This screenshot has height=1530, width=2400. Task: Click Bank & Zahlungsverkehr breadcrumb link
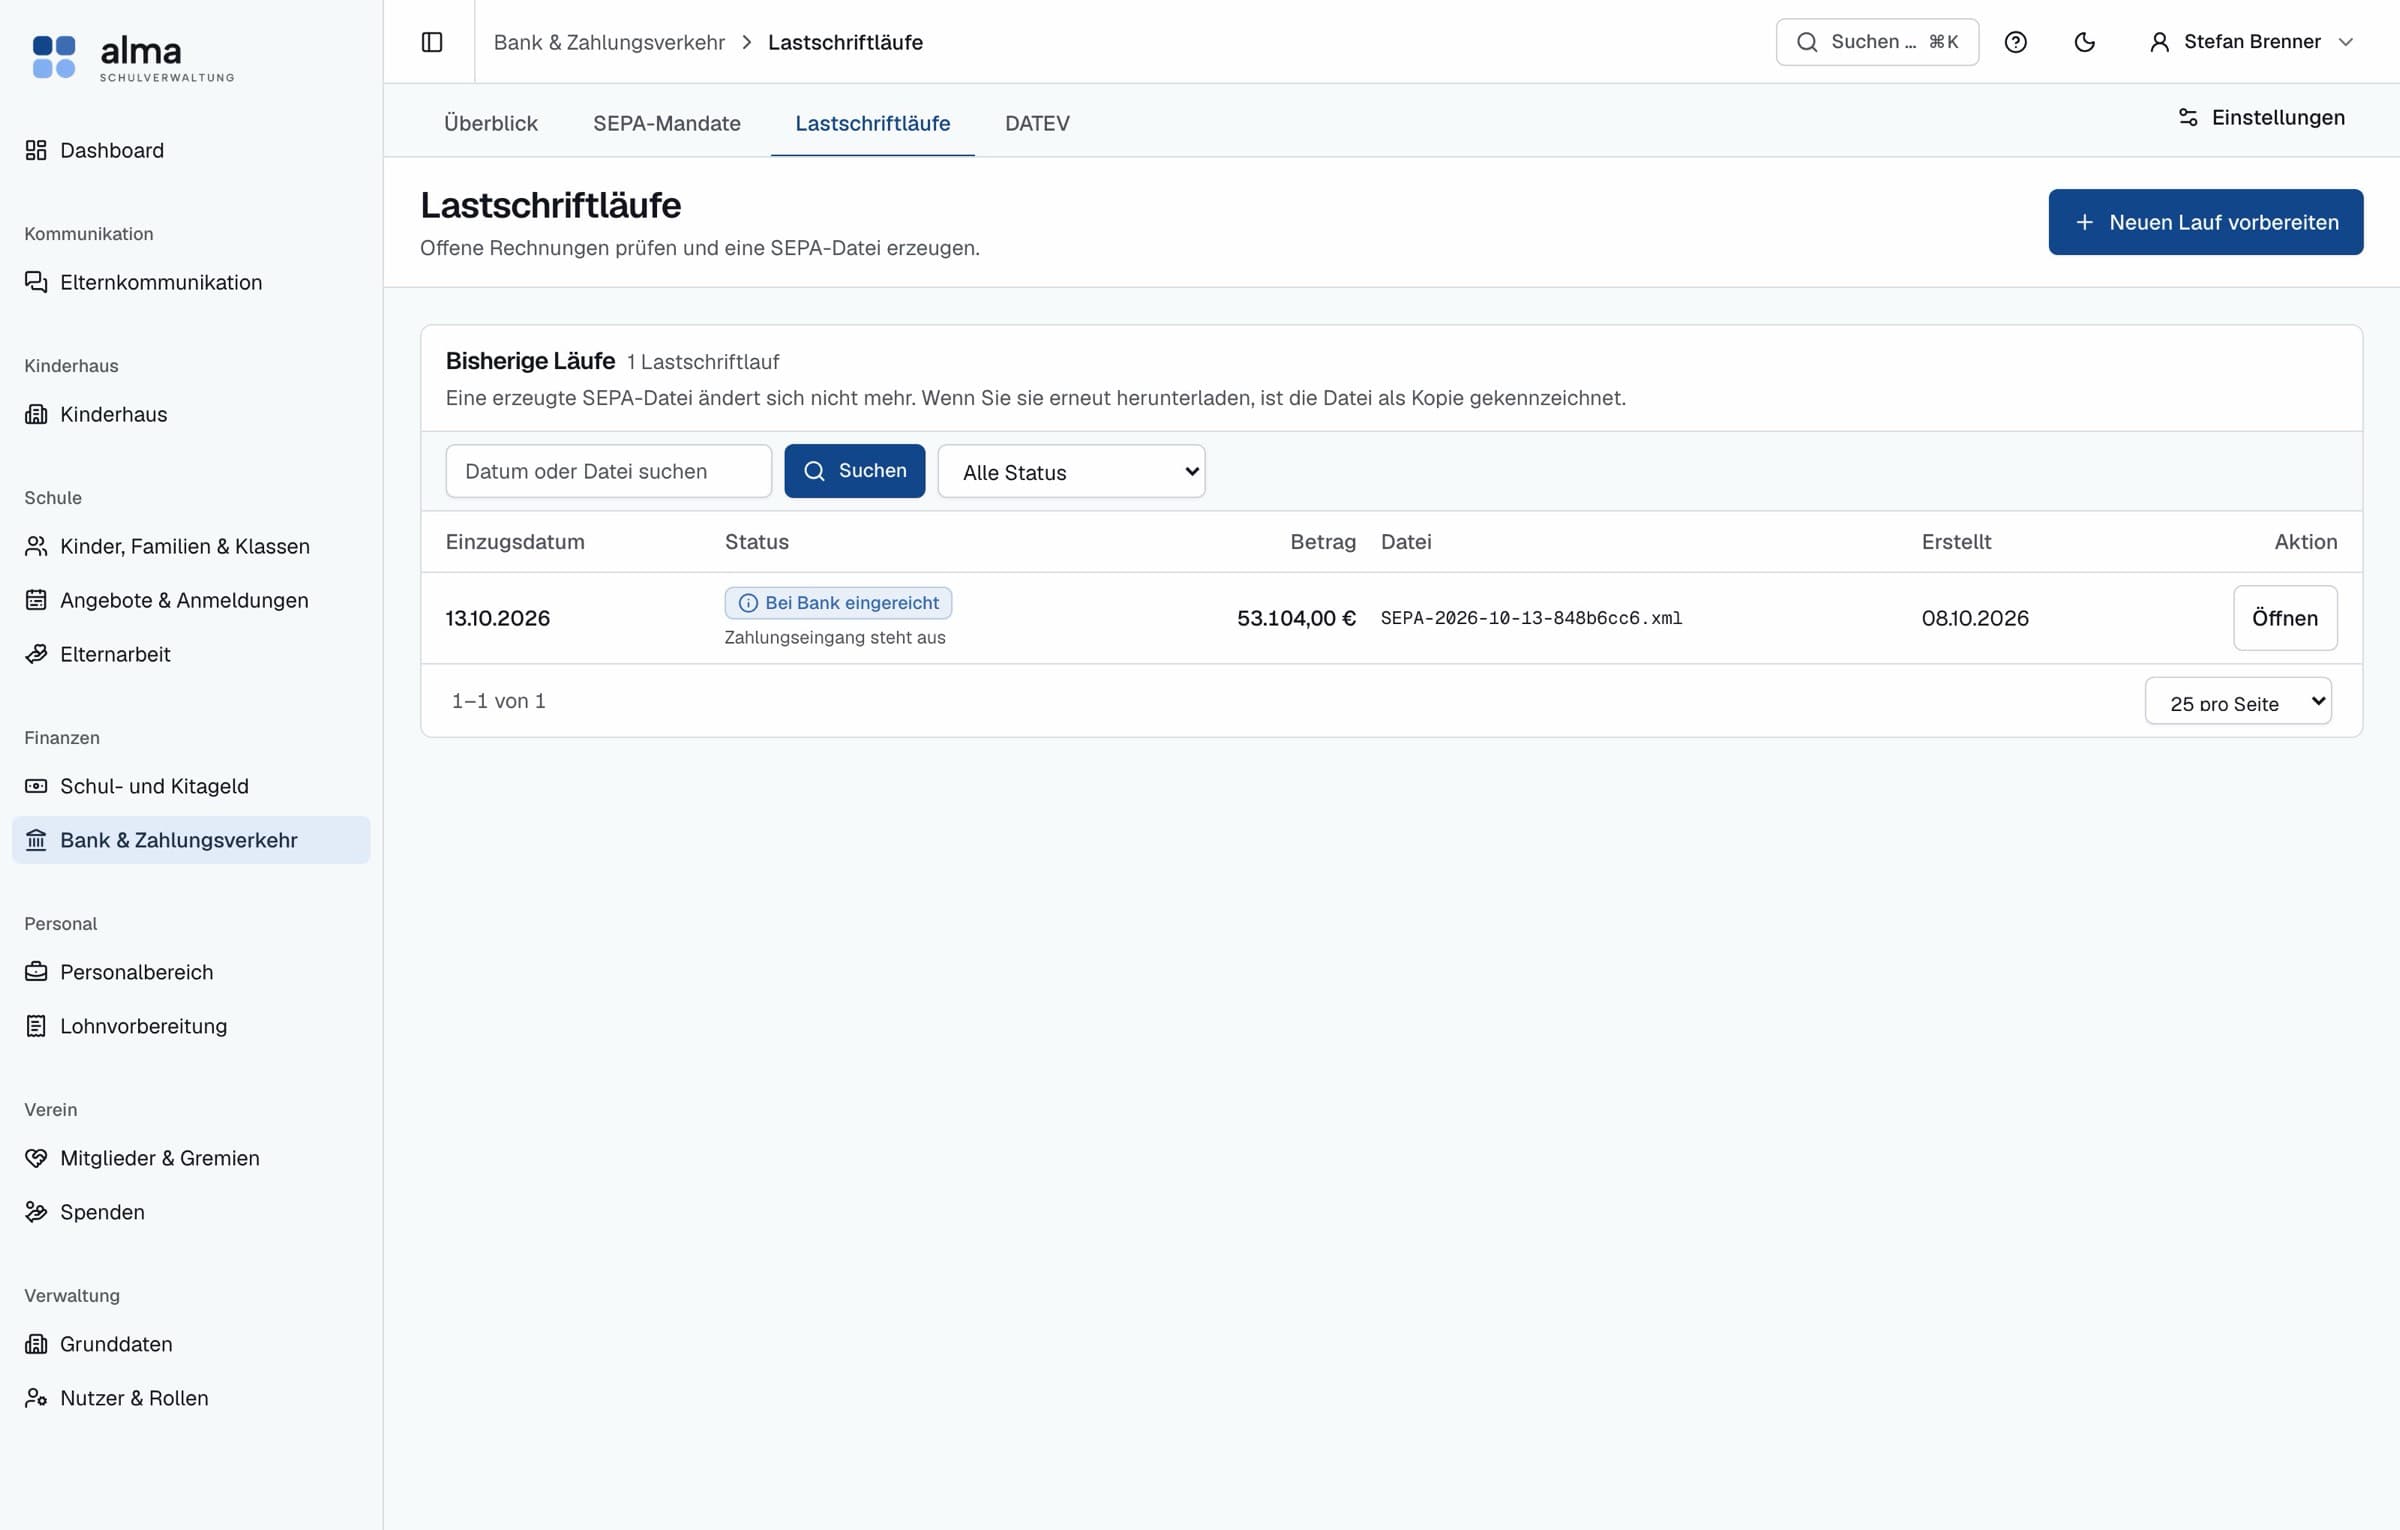tap(609, 42)
